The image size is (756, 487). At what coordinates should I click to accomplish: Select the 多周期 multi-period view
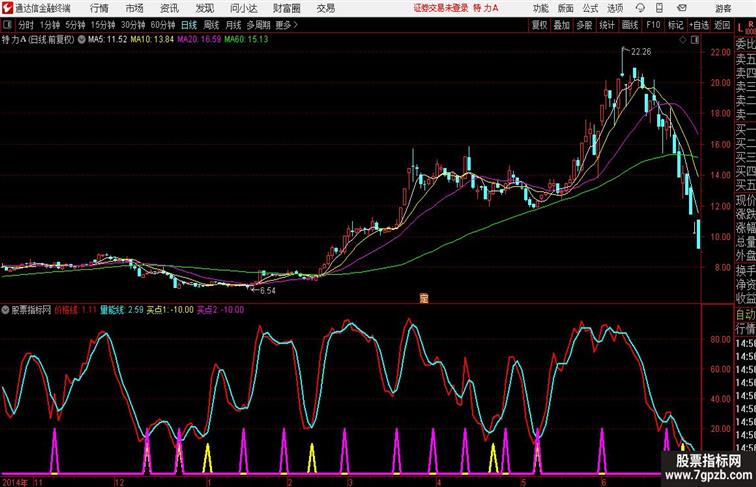click(x=258, y=25)
